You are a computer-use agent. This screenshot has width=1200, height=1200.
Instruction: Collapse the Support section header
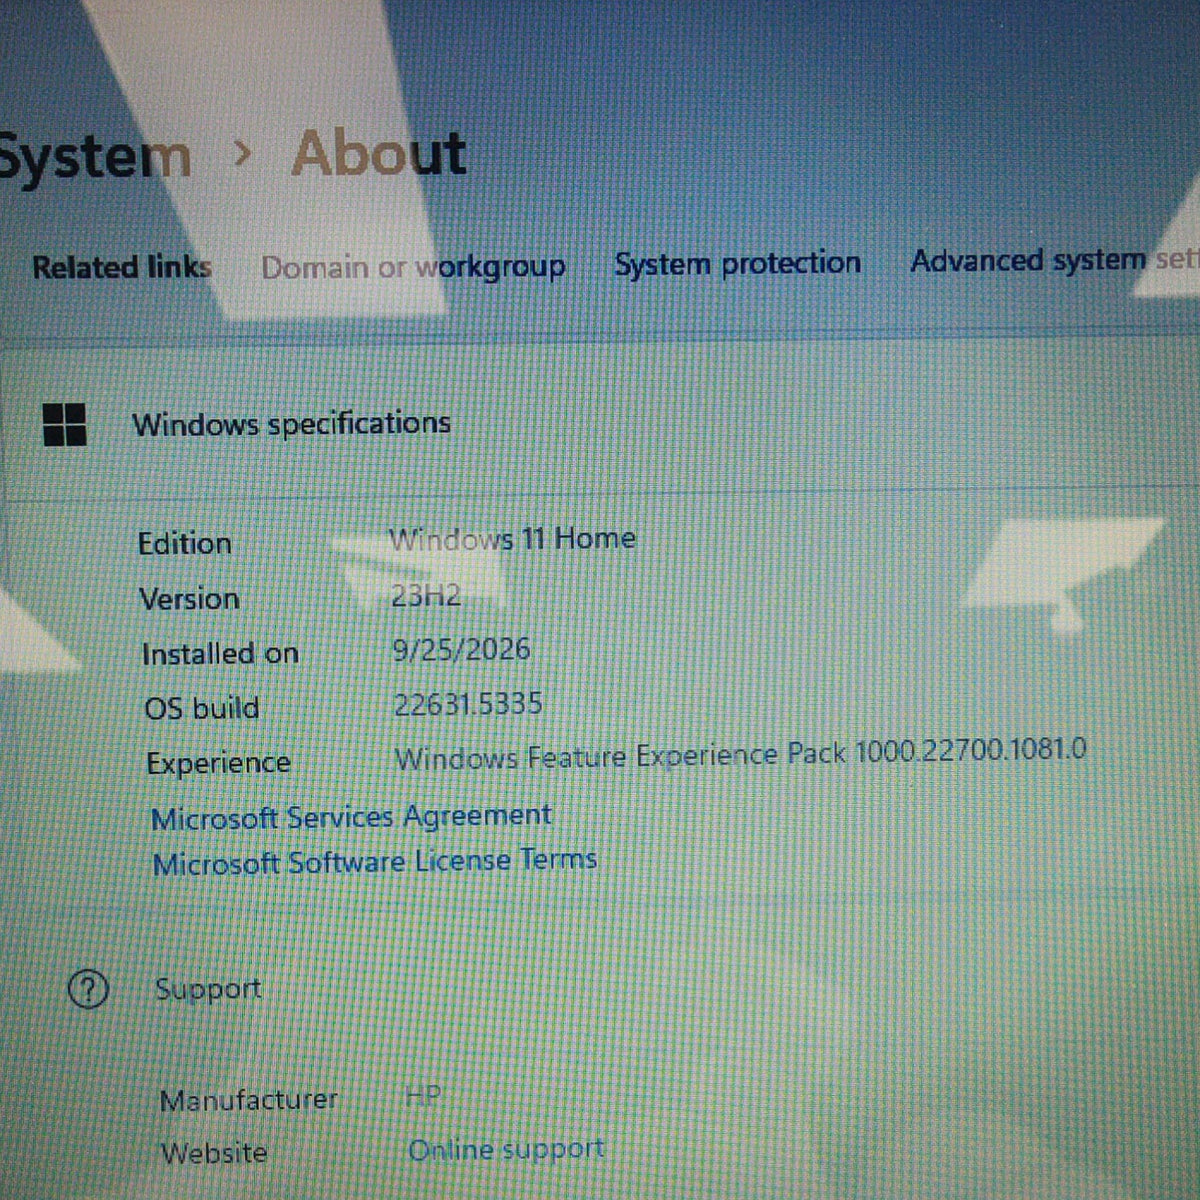(600, 989)
